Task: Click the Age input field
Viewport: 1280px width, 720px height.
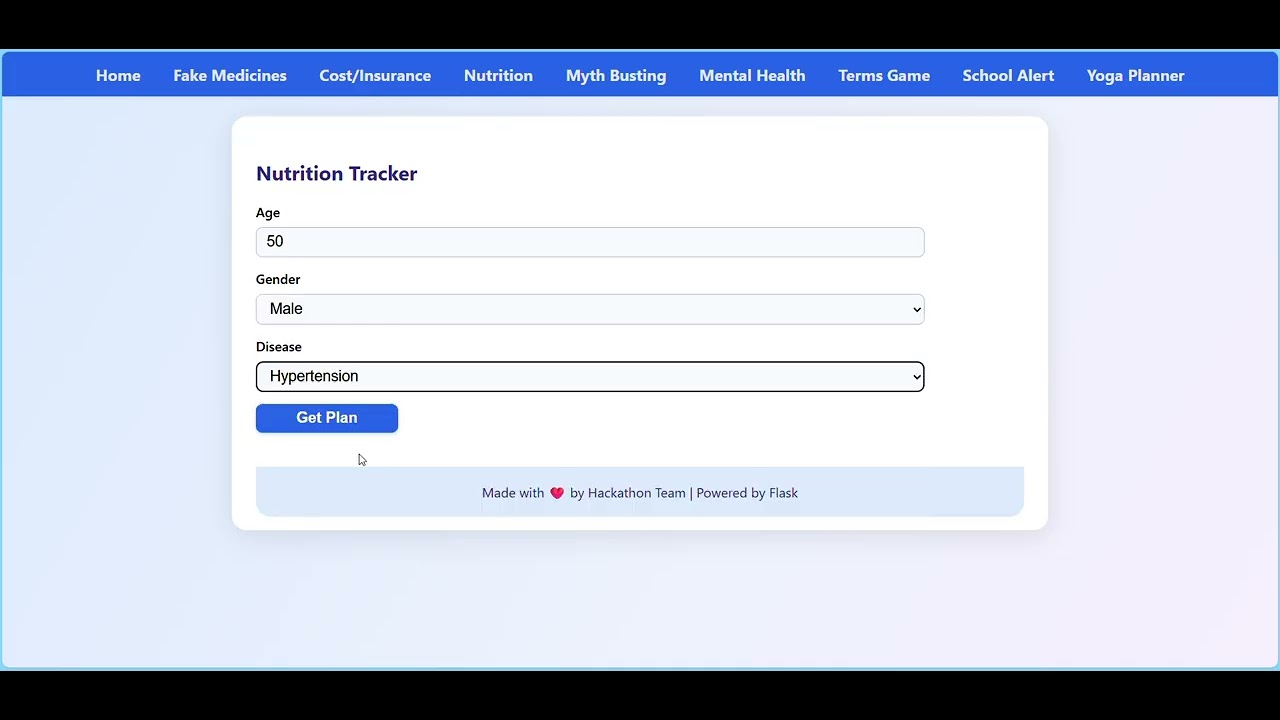Action: coord(590,242)
